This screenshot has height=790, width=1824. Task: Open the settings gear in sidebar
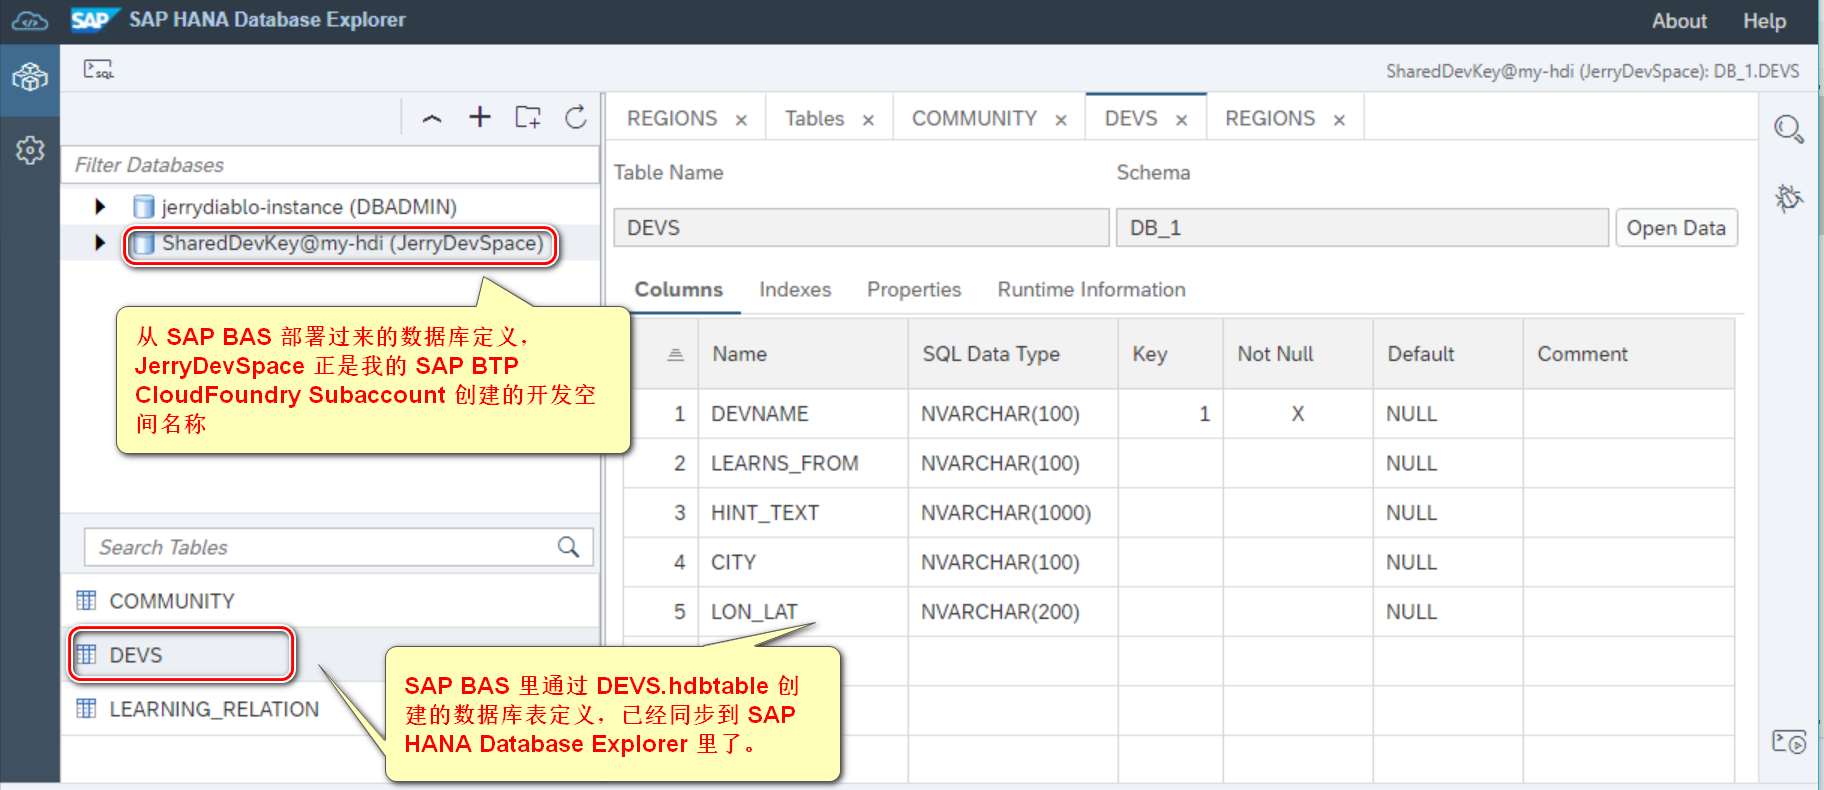pos(30,150)
